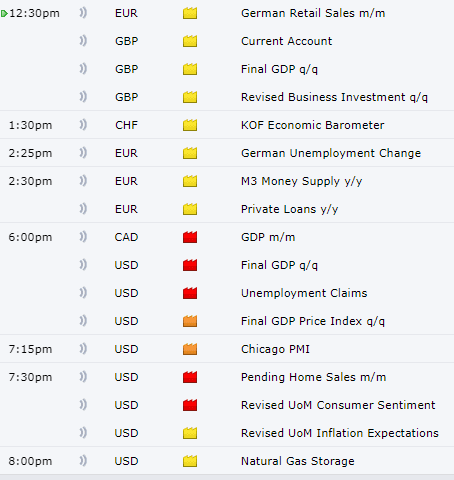
Task: Click USD currency in Natural Gas Storage row
Action: pos(126,461)
